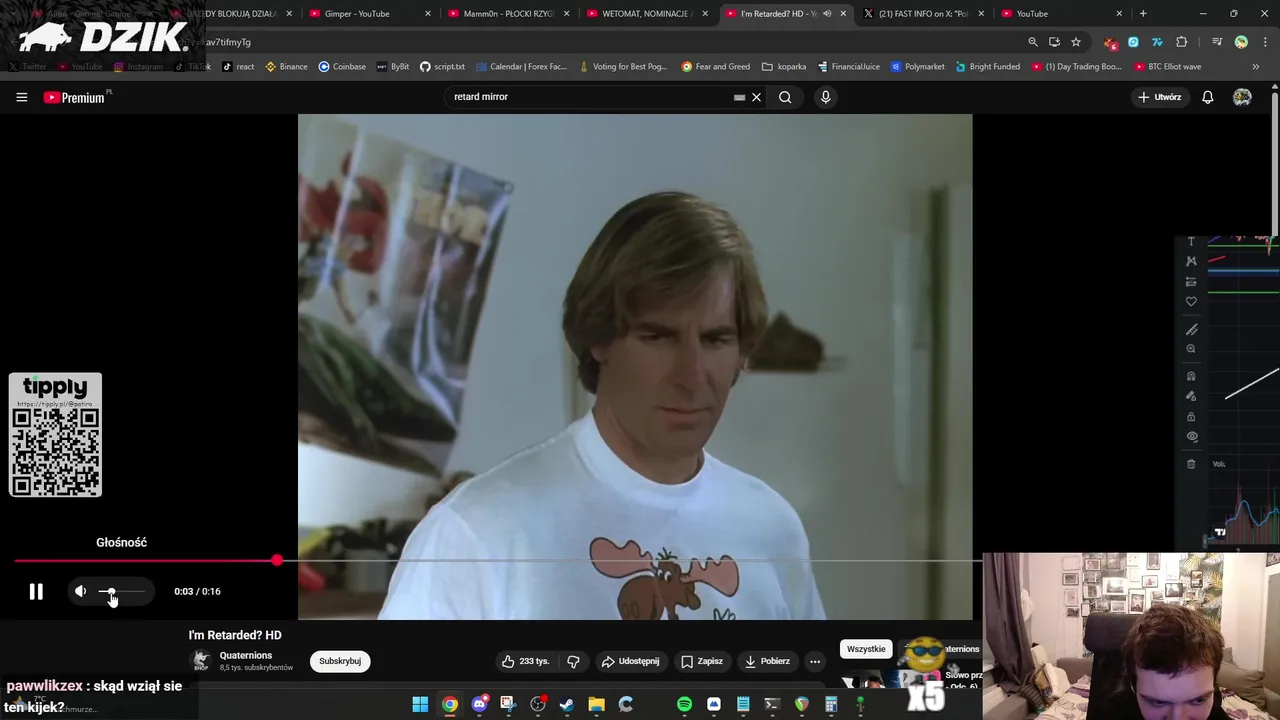Open YouTube notifications bell
This screenshot has height=720, width=1280.
click(1208, 97)
